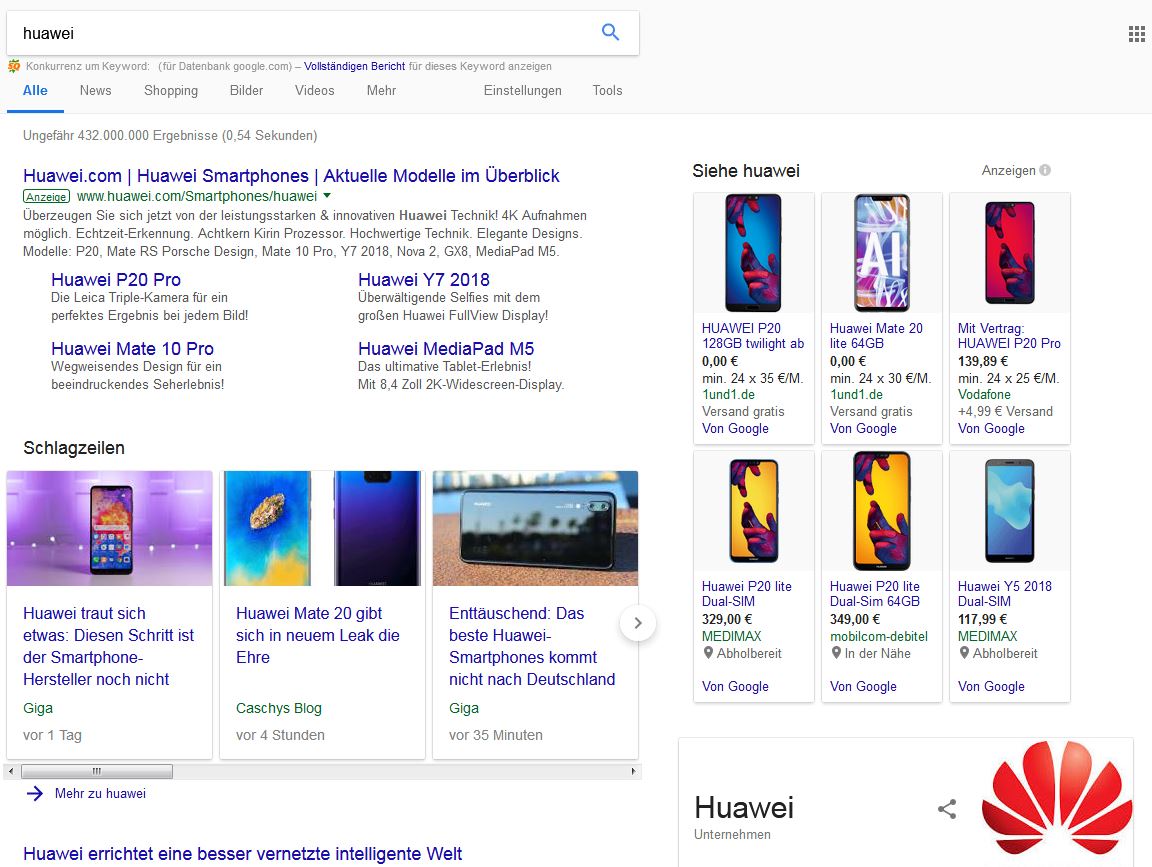1152x867 pixels.
Task: Open the Google apps grid icon
Action: click(x=1136, y=34)
